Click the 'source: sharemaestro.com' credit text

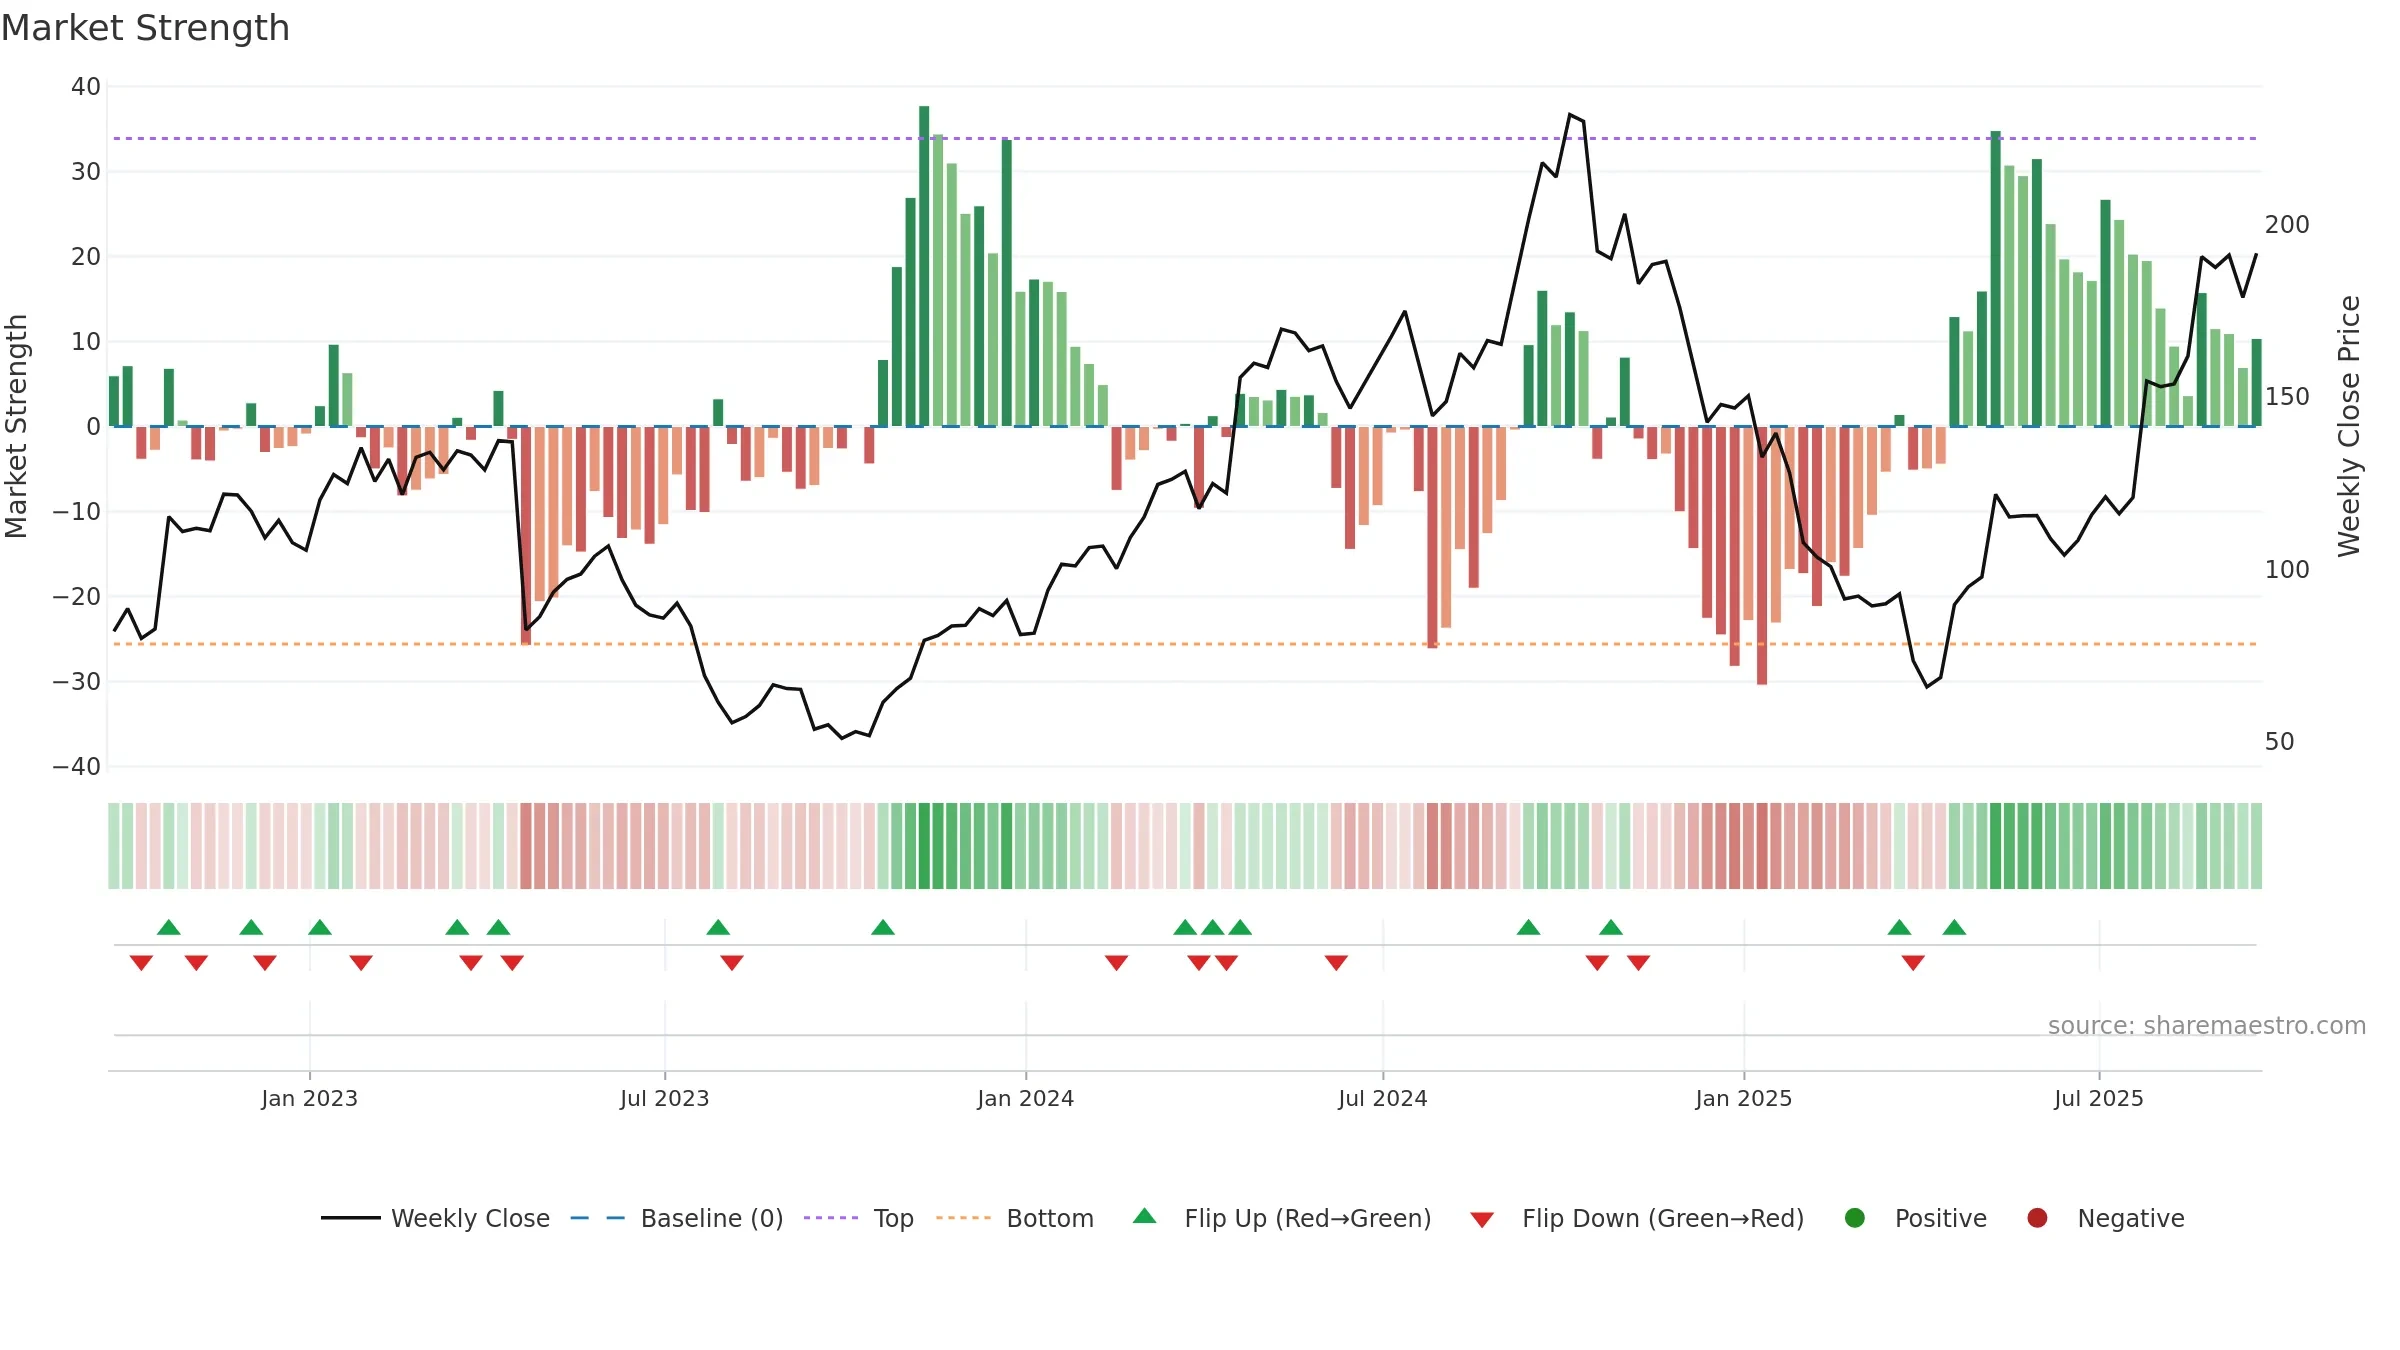tap(2207, 1026)
